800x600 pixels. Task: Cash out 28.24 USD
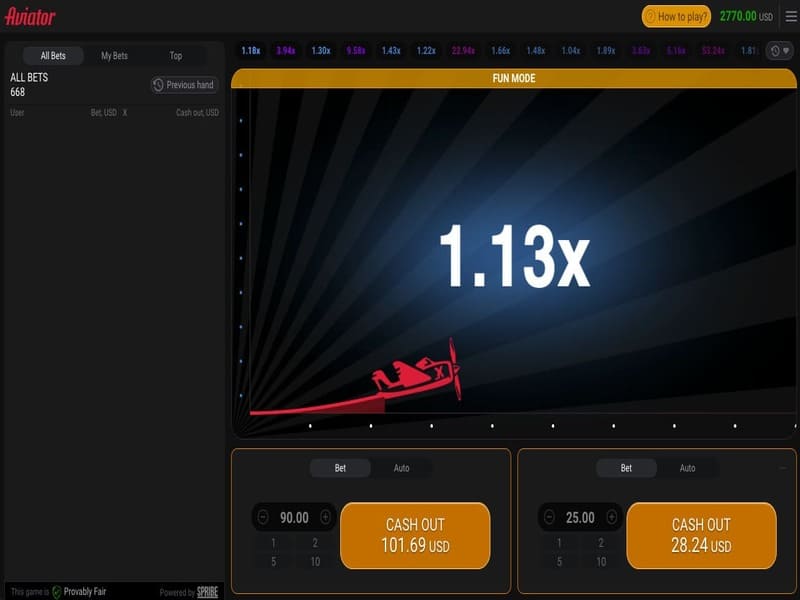click(701, 535)
